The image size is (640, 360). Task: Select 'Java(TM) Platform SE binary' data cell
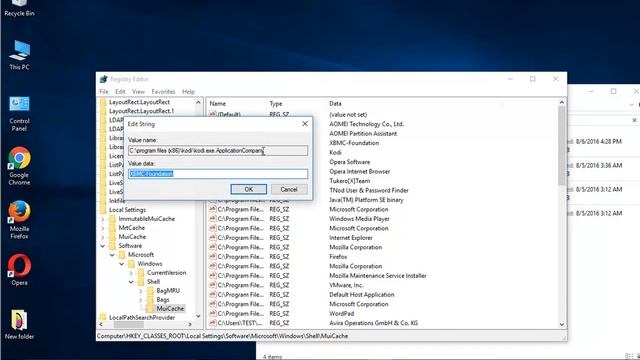(x=366, y=200)
